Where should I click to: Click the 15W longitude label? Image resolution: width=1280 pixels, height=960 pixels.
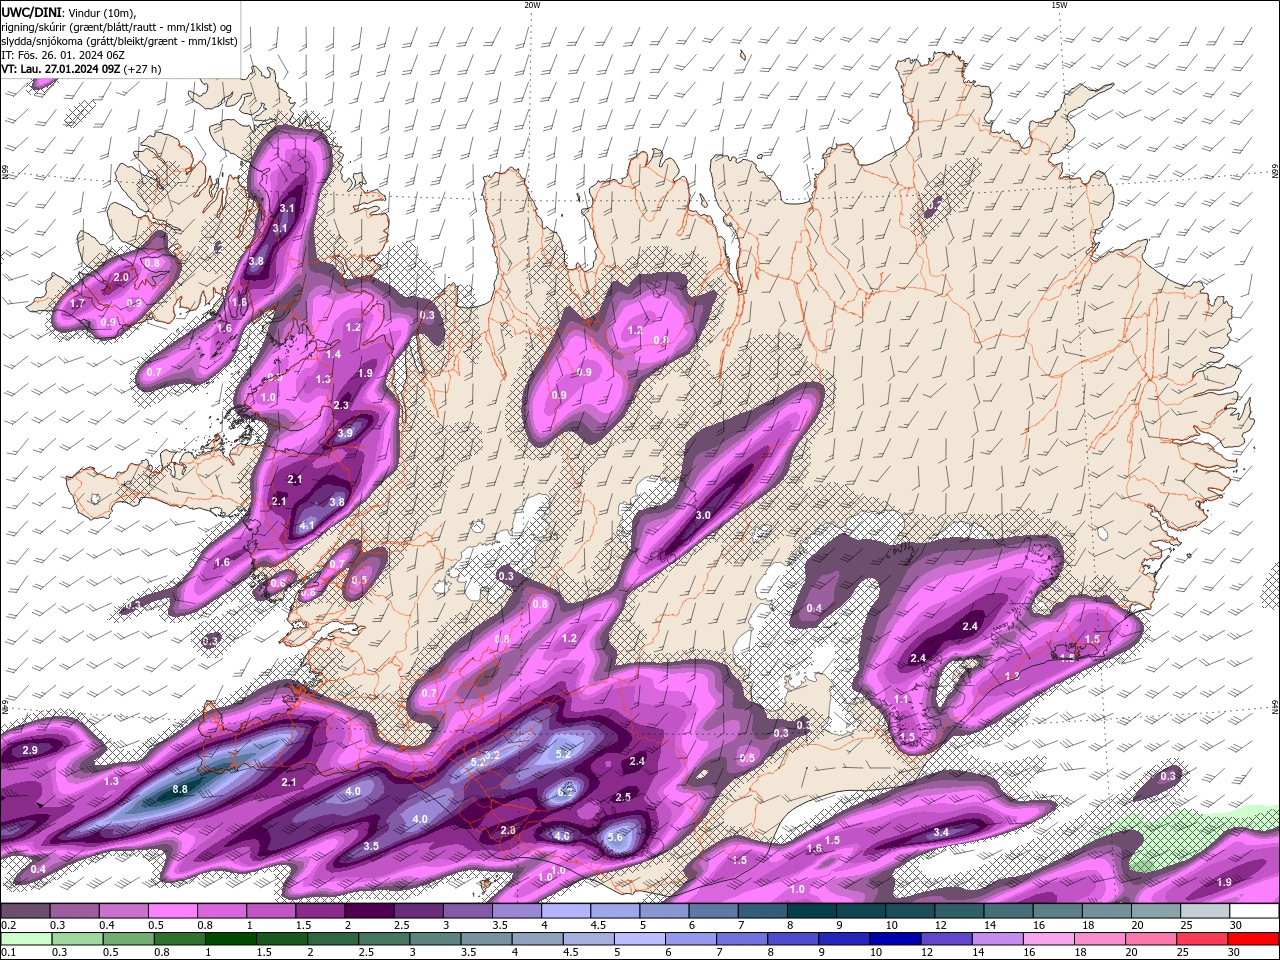point(1059,5)
